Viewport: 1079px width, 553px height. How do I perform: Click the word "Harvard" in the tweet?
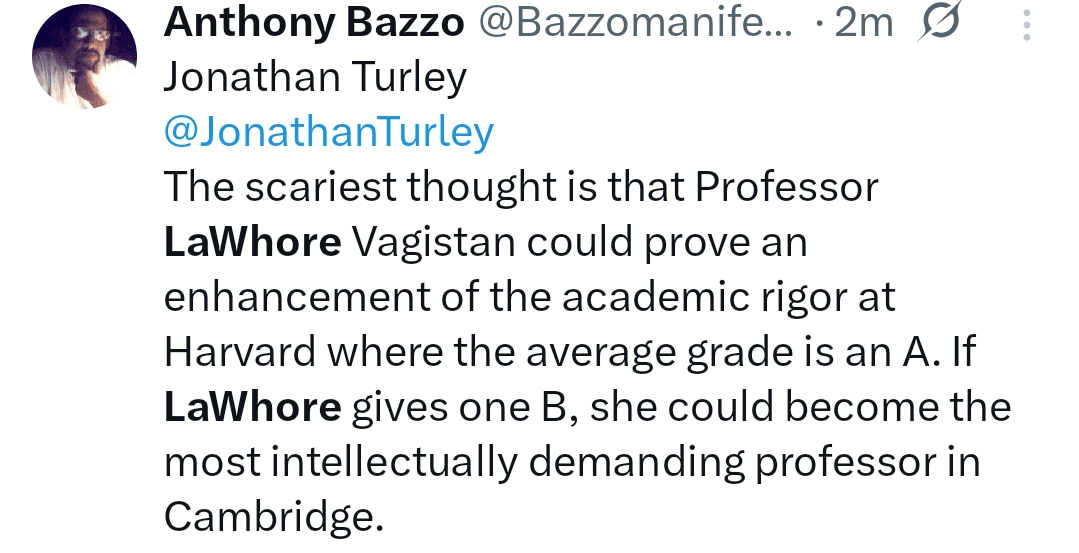239,352
